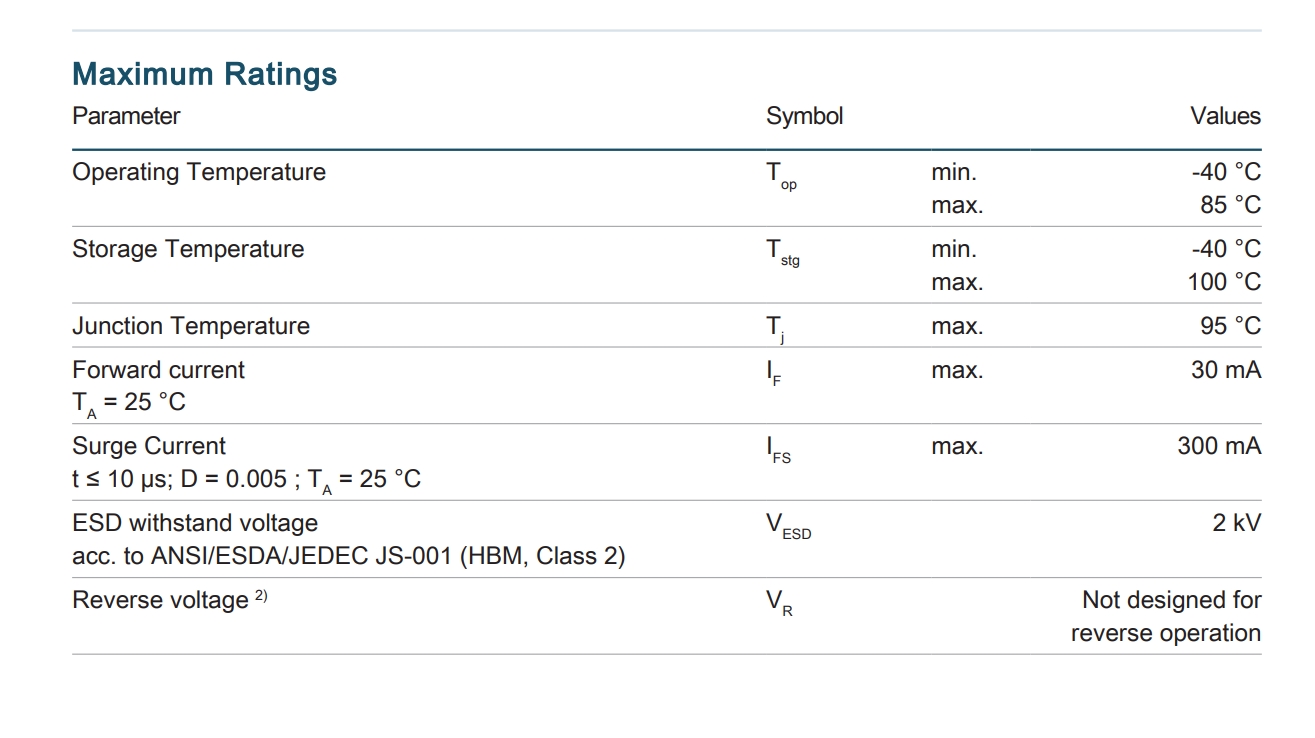The image size is (1315, 738).
Task: Click the -40 °C operating min value
Action: [1226, 172]
